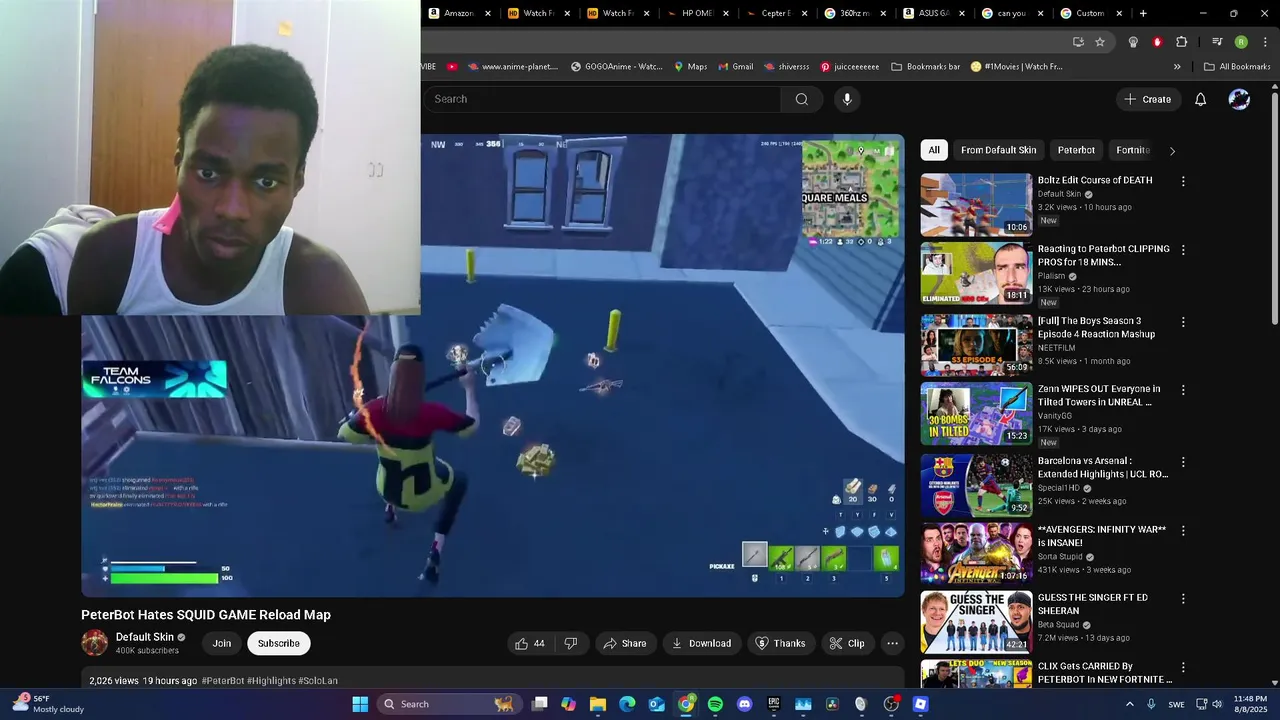Screen dimensions: 1280x720
Task: Click the Clip button
Action: point(846,643)
